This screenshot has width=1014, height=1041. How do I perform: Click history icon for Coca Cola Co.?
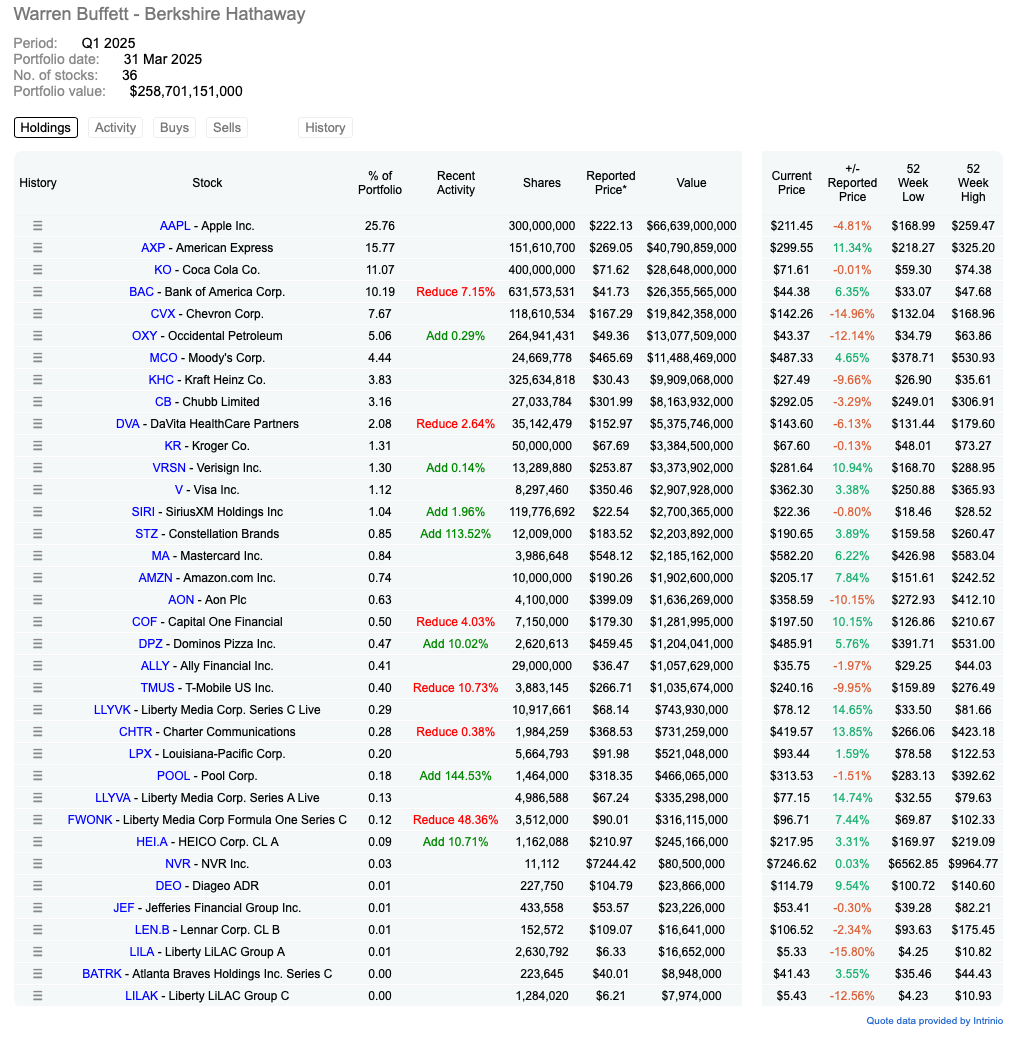[x=38, y=270]
